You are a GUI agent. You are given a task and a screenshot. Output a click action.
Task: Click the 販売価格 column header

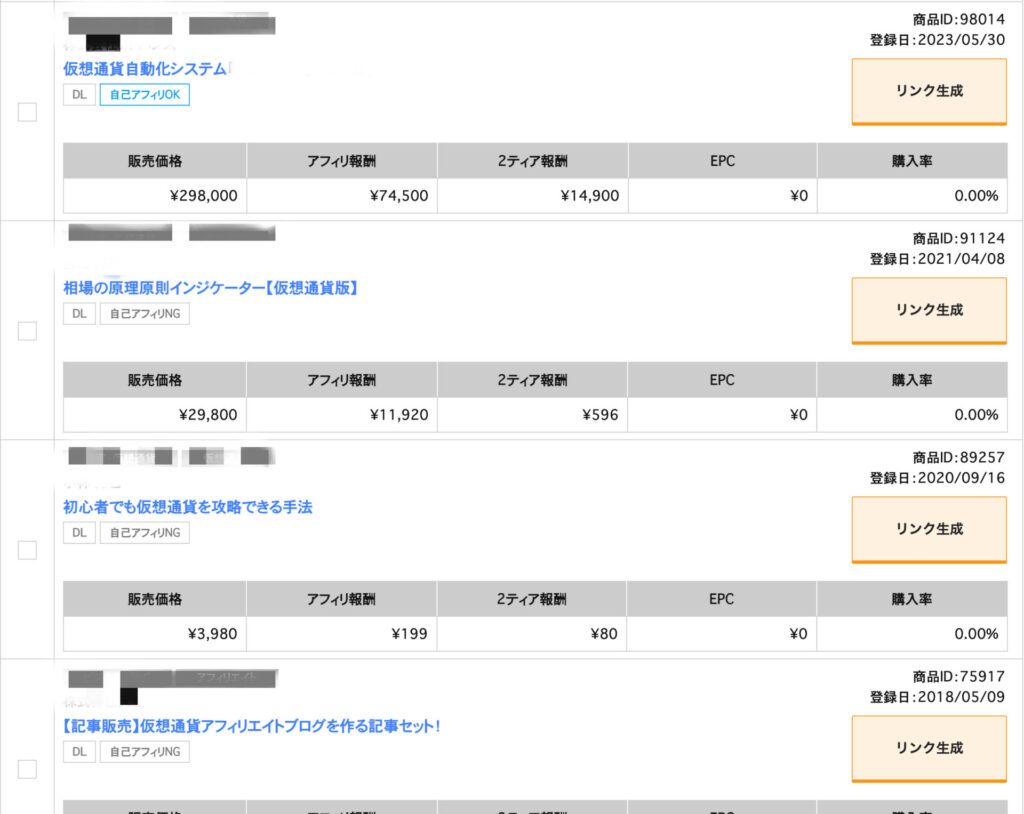tap(153, 160)
